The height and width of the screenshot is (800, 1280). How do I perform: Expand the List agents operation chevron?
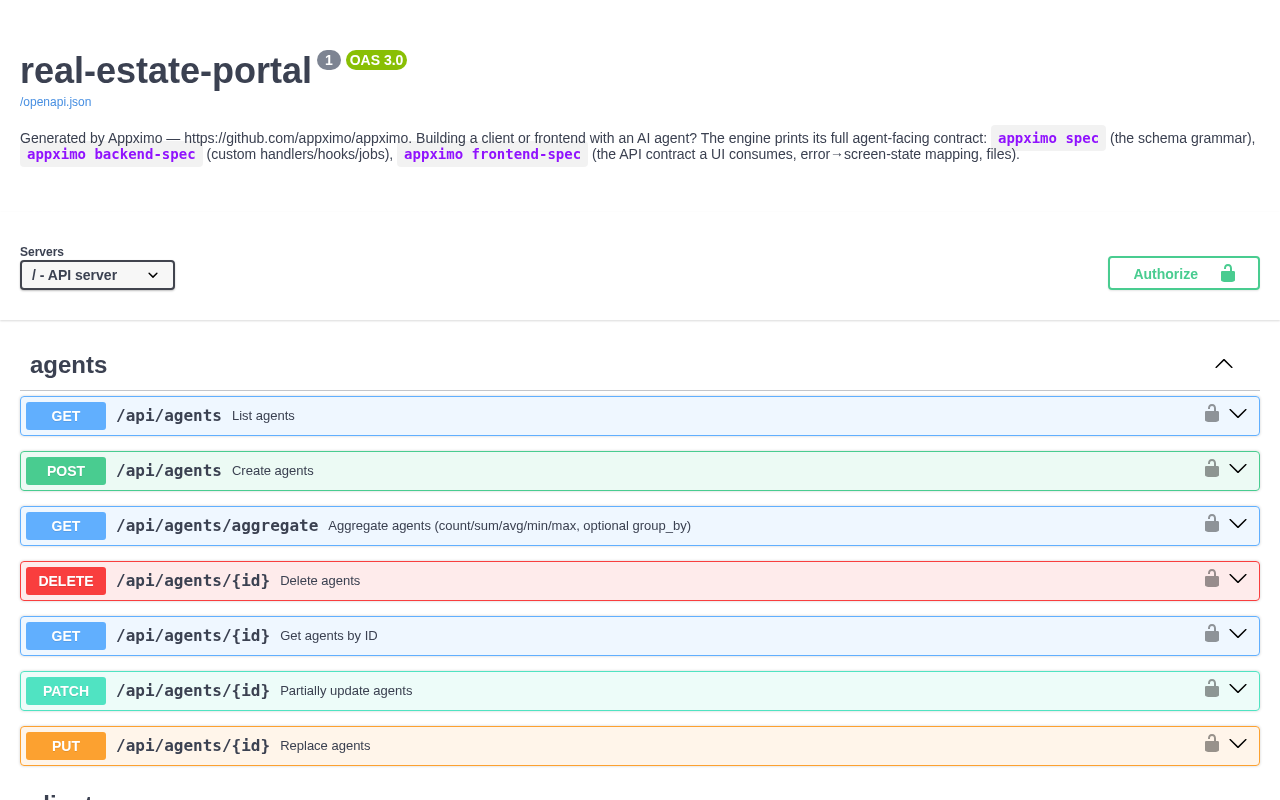pos(1238,414)
